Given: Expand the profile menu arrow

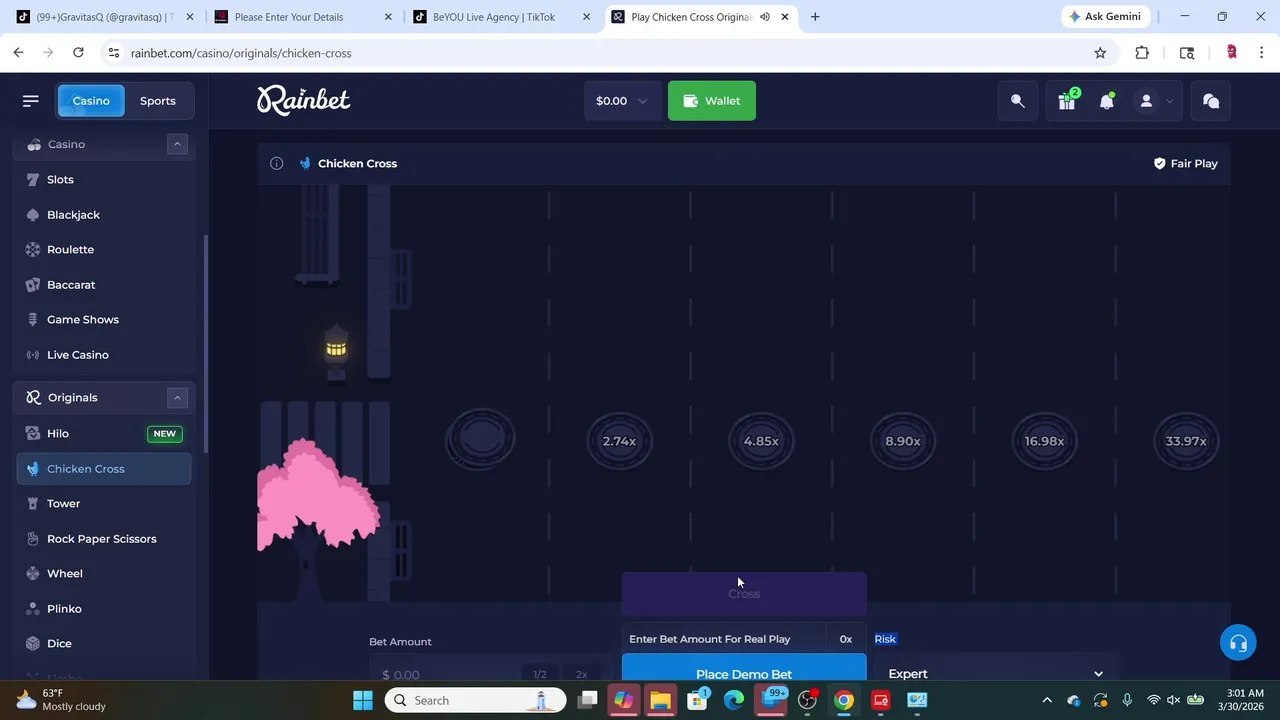Looking at the screenshot, I should (1169, 101).
